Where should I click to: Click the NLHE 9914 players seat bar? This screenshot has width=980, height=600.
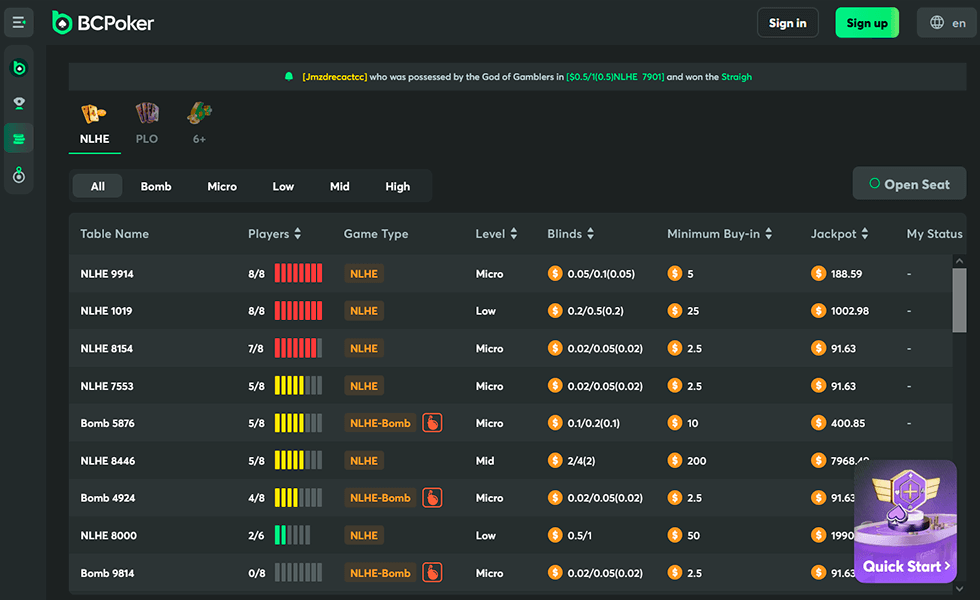click(x=298, y=273)
